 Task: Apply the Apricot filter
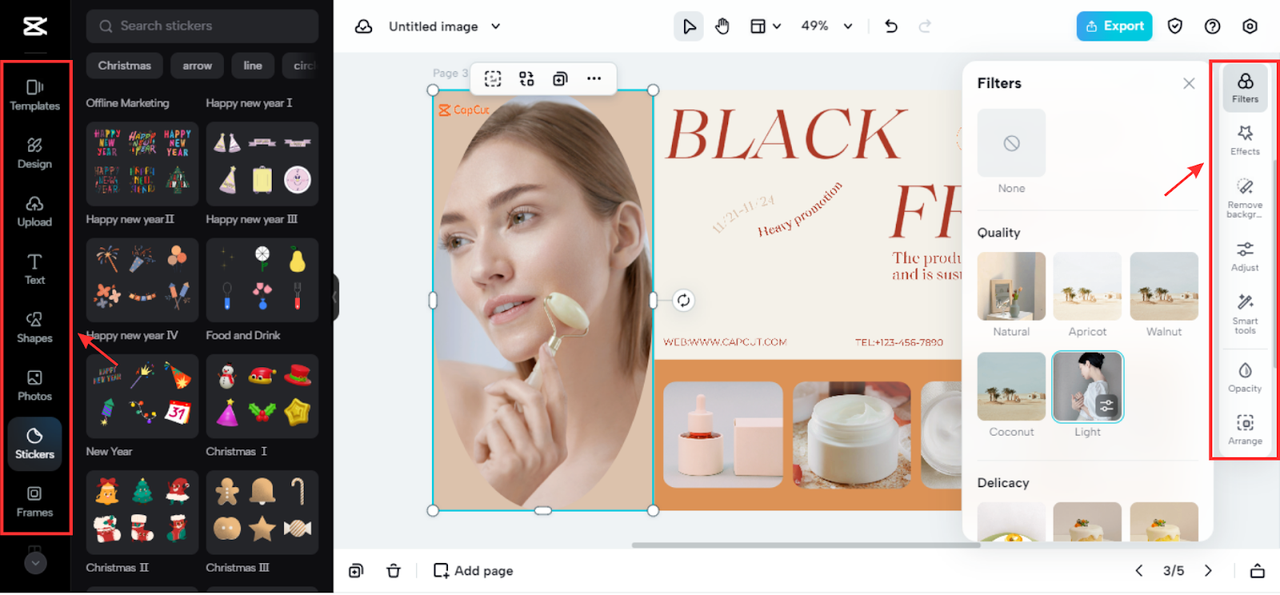click(1087, 286)
